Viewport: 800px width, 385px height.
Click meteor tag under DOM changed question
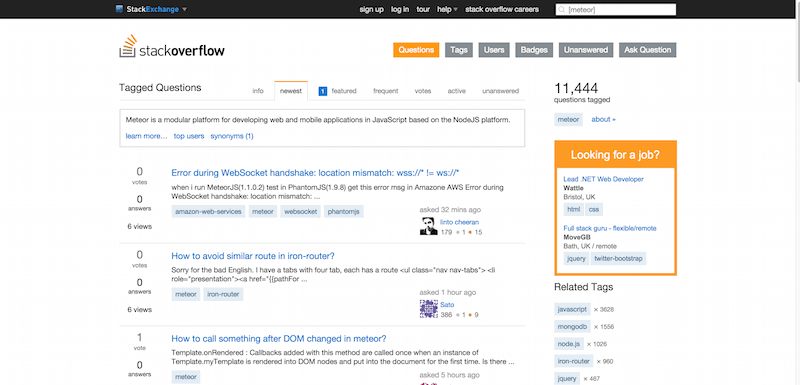click(186, 377)
